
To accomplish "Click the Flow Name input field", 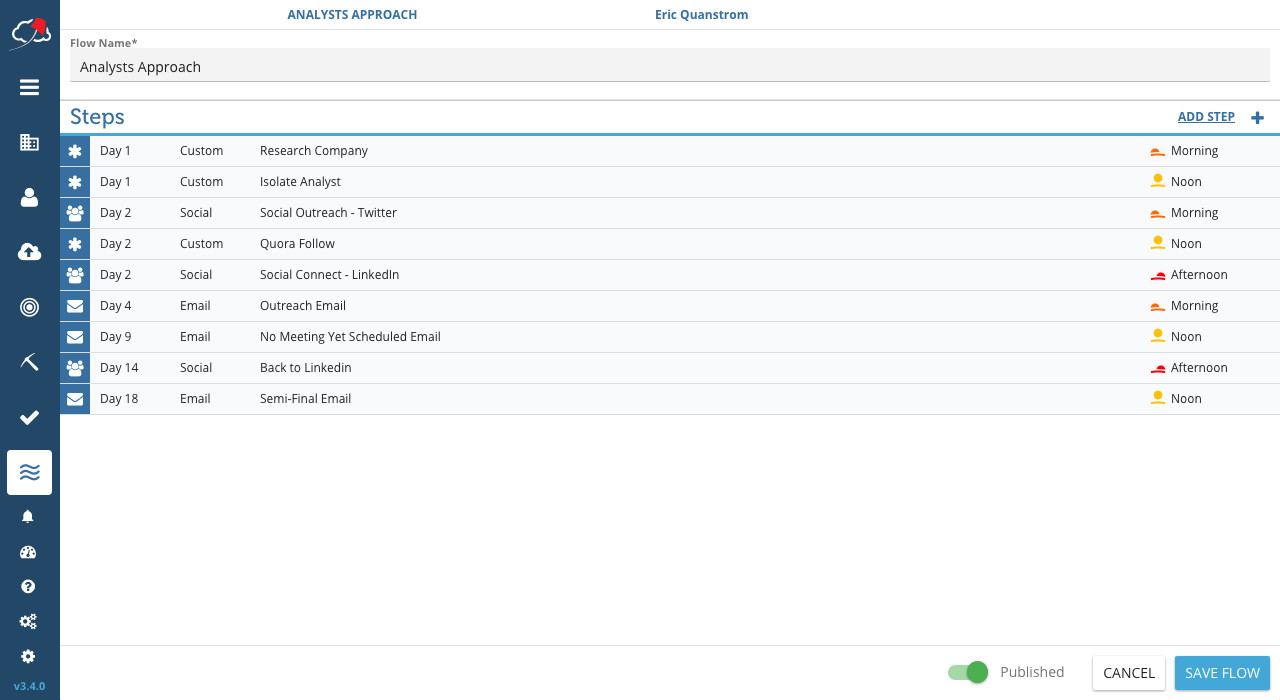I will 670,67.
